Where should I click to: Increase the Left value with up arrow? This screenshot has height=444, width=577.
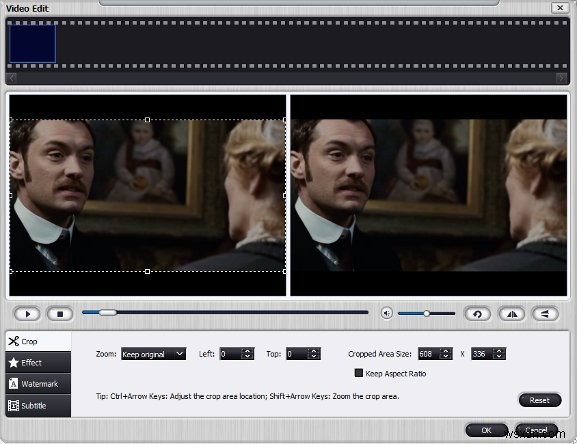248,351
